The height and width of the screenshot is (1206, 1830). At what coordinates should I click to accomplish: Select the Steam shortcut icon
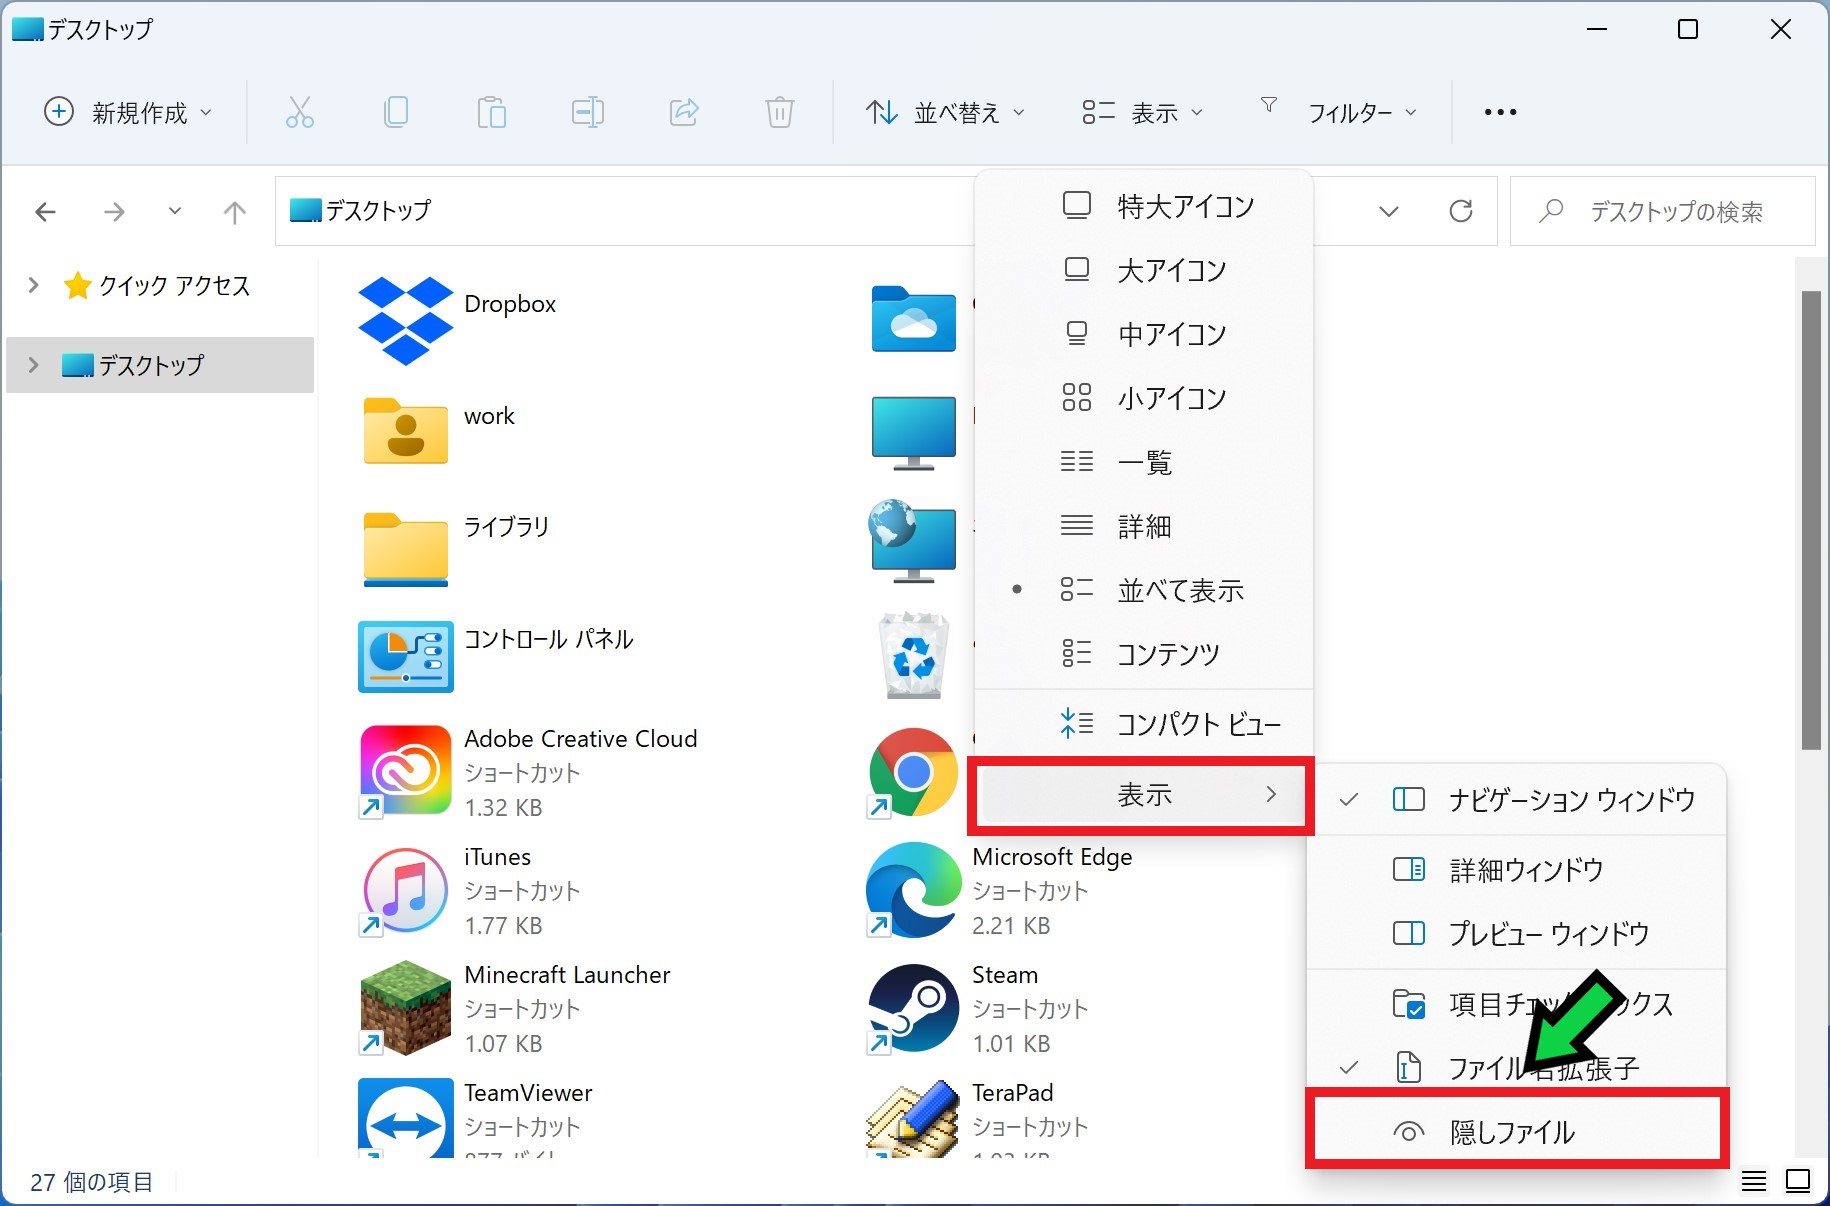[913, 1008]
